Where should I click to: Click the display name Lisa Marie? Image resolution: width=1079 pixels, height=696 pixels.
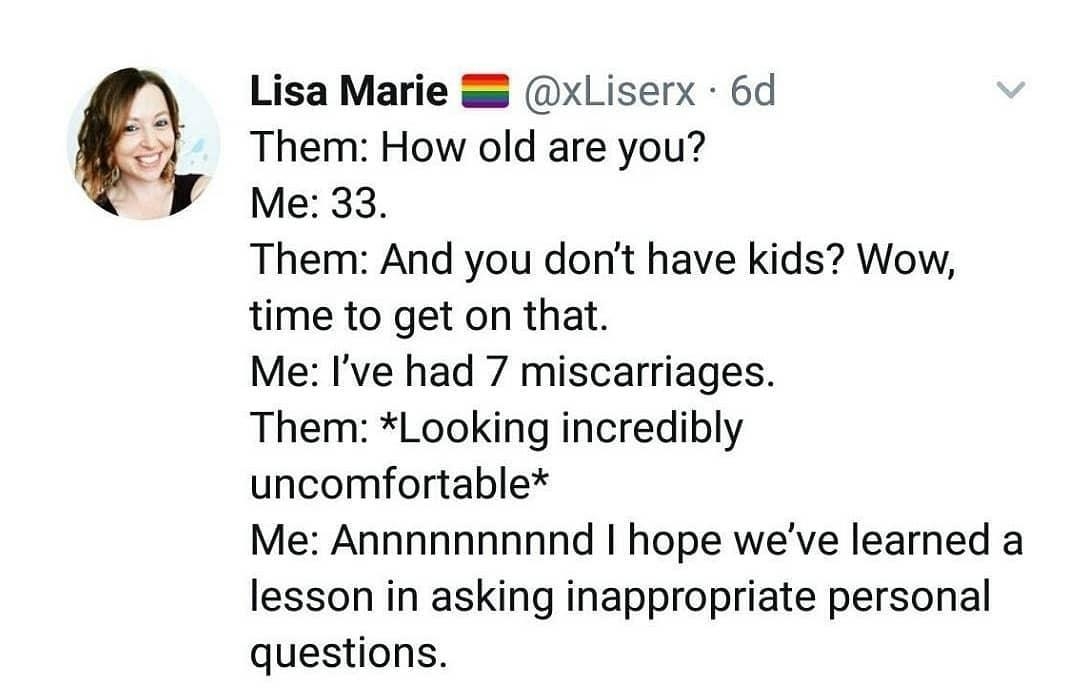coord(348,92)
